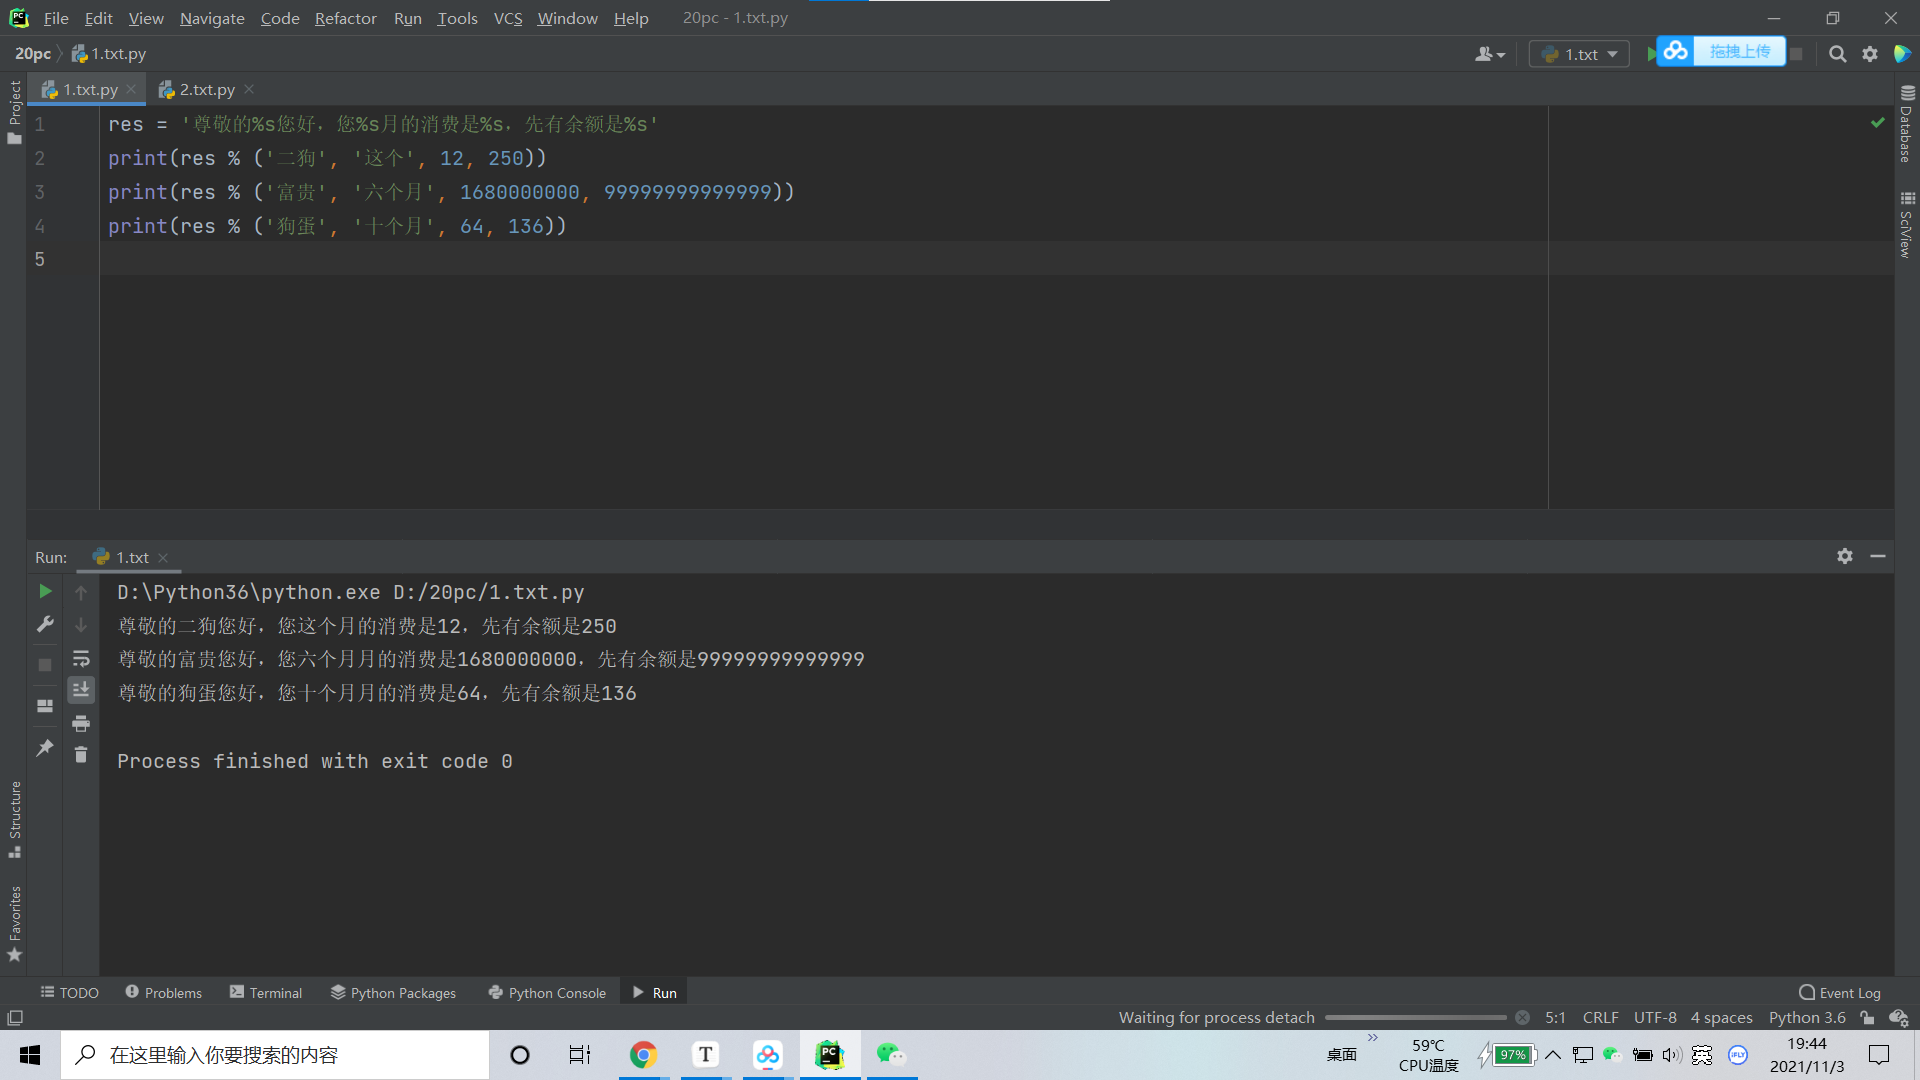The width and height of the screenshot is (1920, 1080).
Task: Open Search Everywhere magnifier icon
Action: point(1837,54)
